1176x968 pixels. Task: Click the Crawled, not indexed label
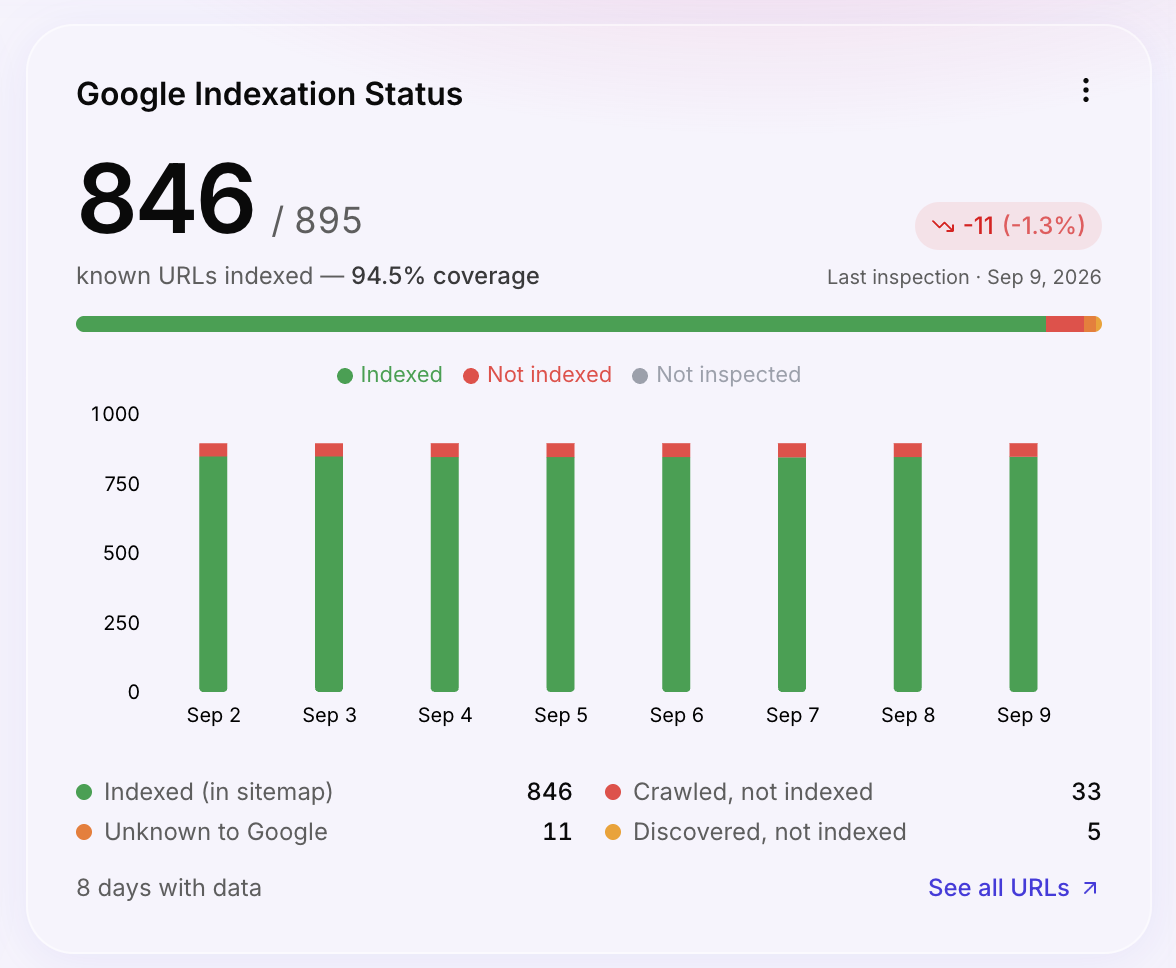(753, 792)
